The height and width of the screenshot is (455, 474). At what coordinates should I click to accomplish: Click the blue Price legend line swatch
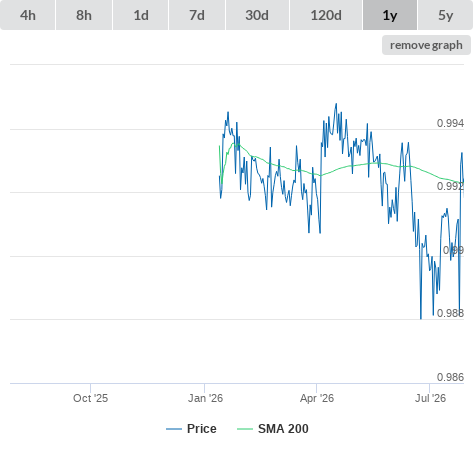click(174, 429)
